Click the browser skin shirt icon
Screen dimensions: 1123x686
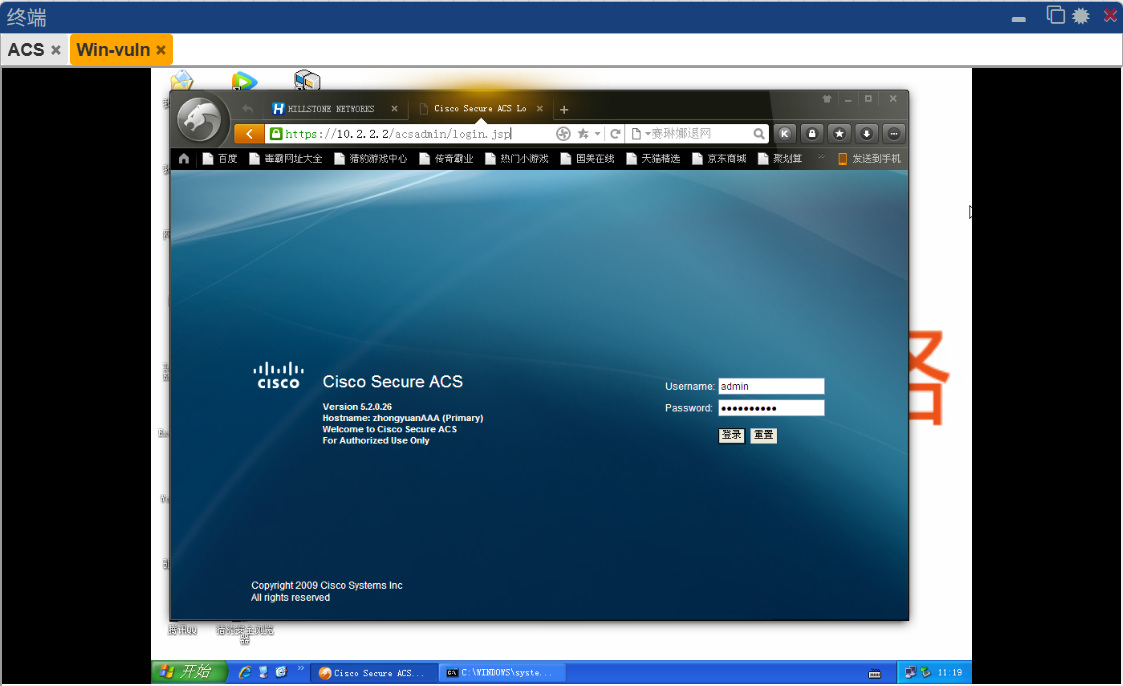(826, 99)
